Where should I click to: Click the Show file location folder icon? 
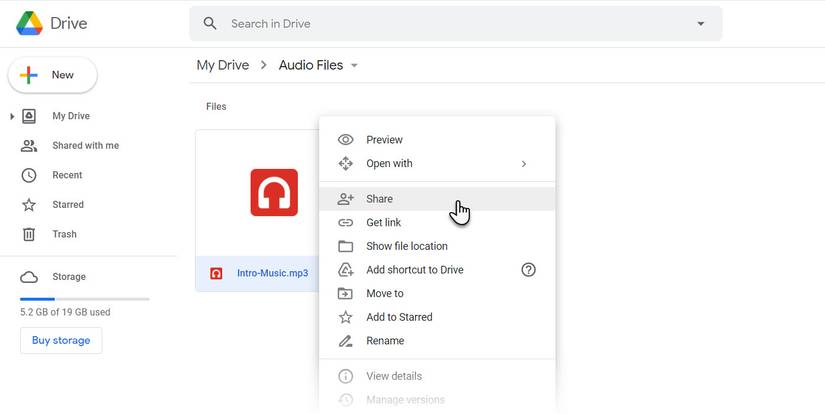345,246
